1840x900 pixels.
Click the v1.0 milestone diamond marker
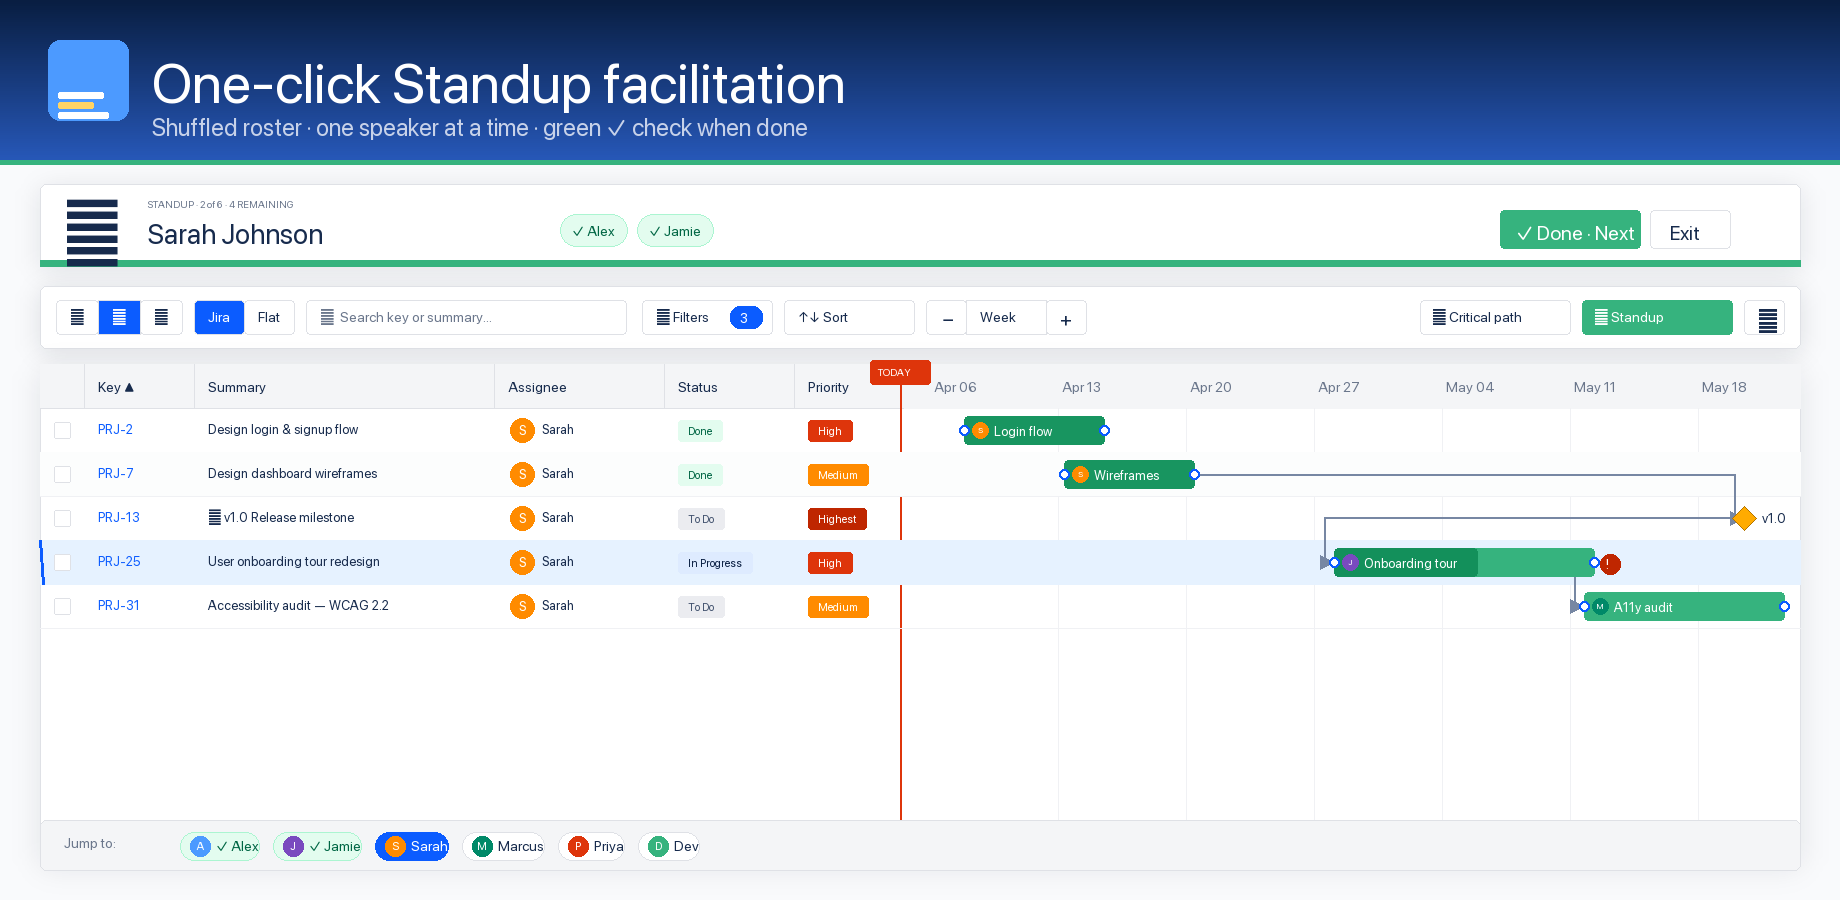(x=1744, y=518)
